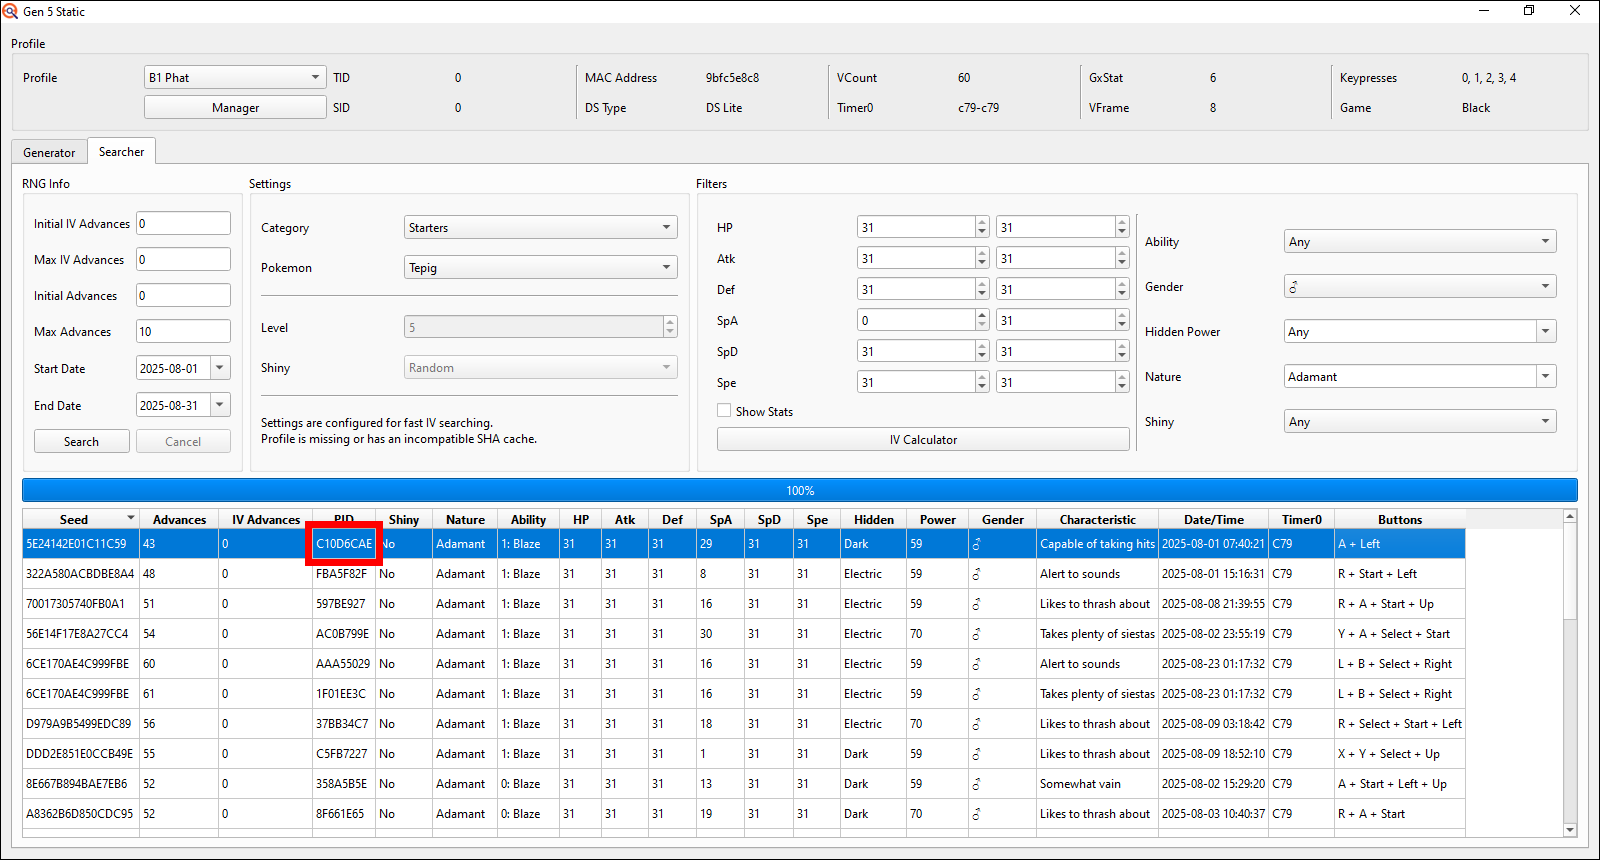Select the Searcher tab

pyautogui.click(x=121, y=152)
